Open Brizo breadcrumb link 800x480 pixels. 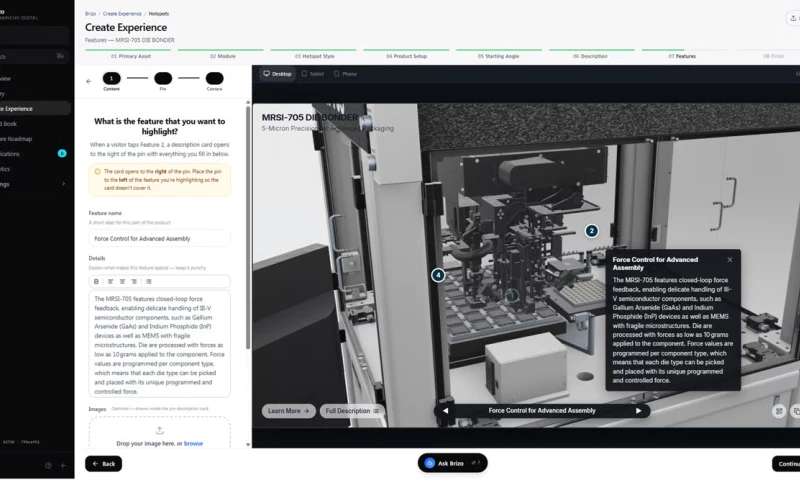(x=90, y=14)
